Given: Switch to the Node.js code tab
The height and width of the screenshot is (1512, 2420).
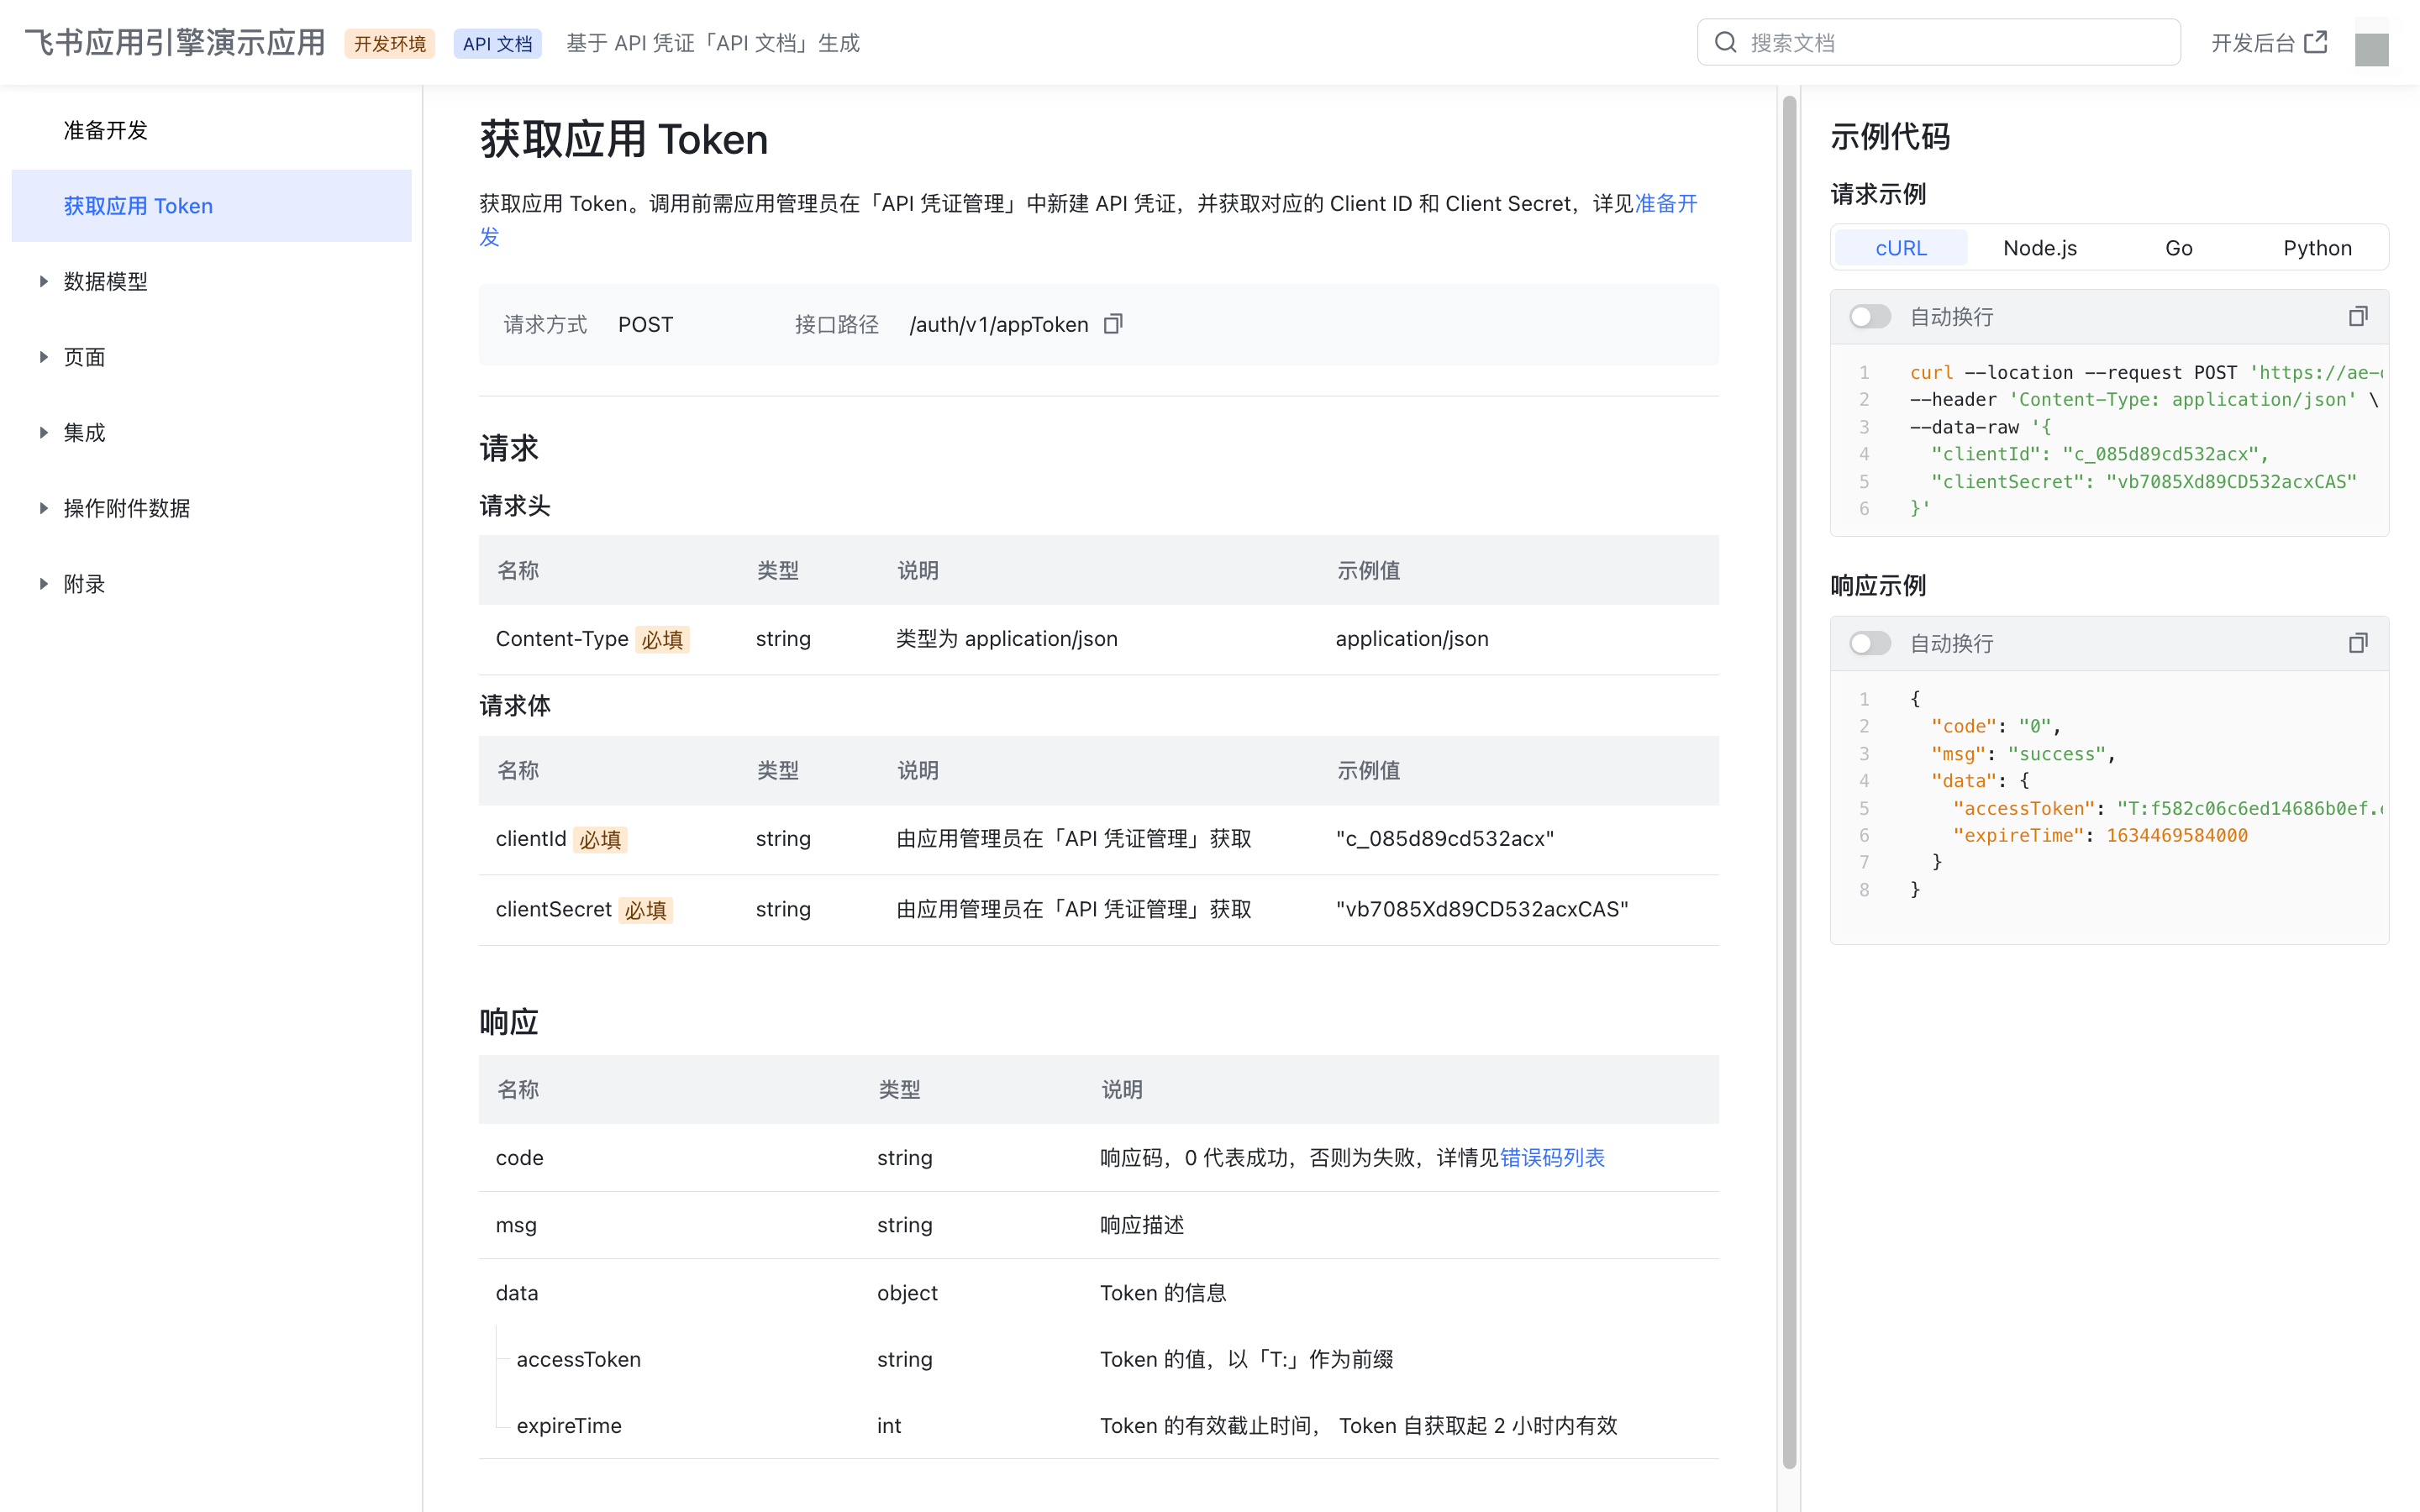Looking at the screenshot, I should 2039,247.
